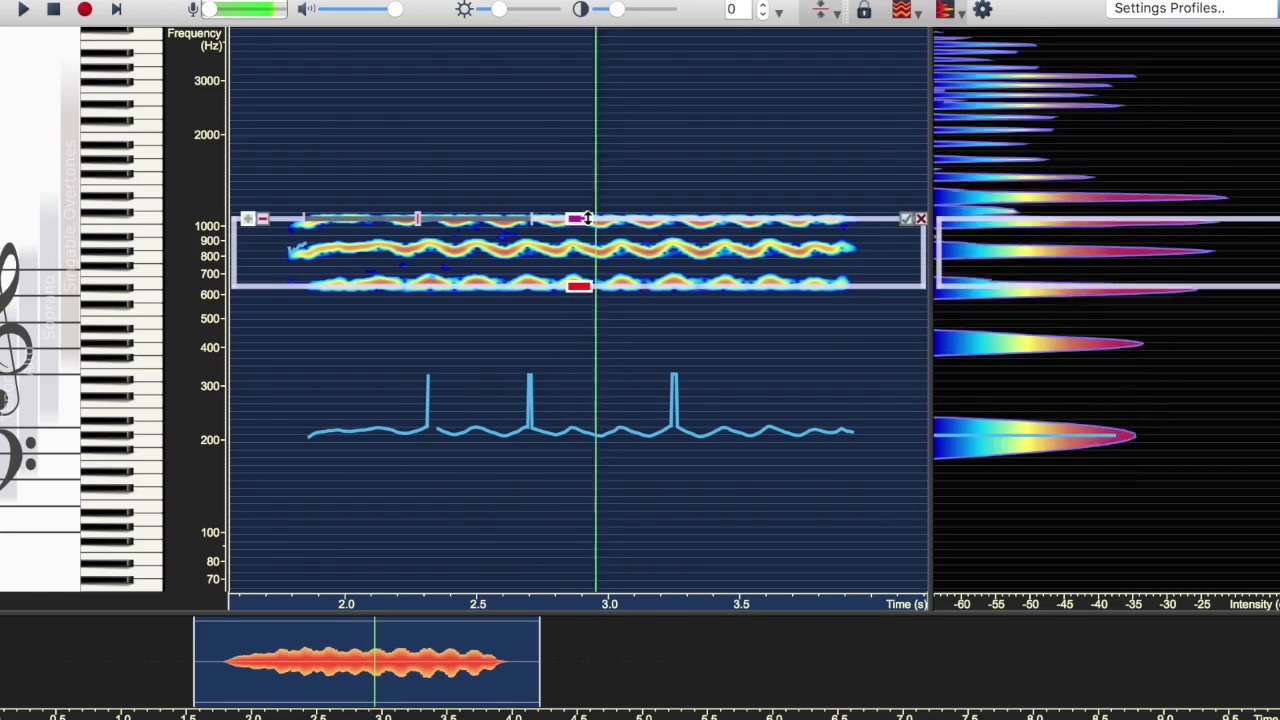Click the treble clef beside the piano keyboard

[16, 330]
